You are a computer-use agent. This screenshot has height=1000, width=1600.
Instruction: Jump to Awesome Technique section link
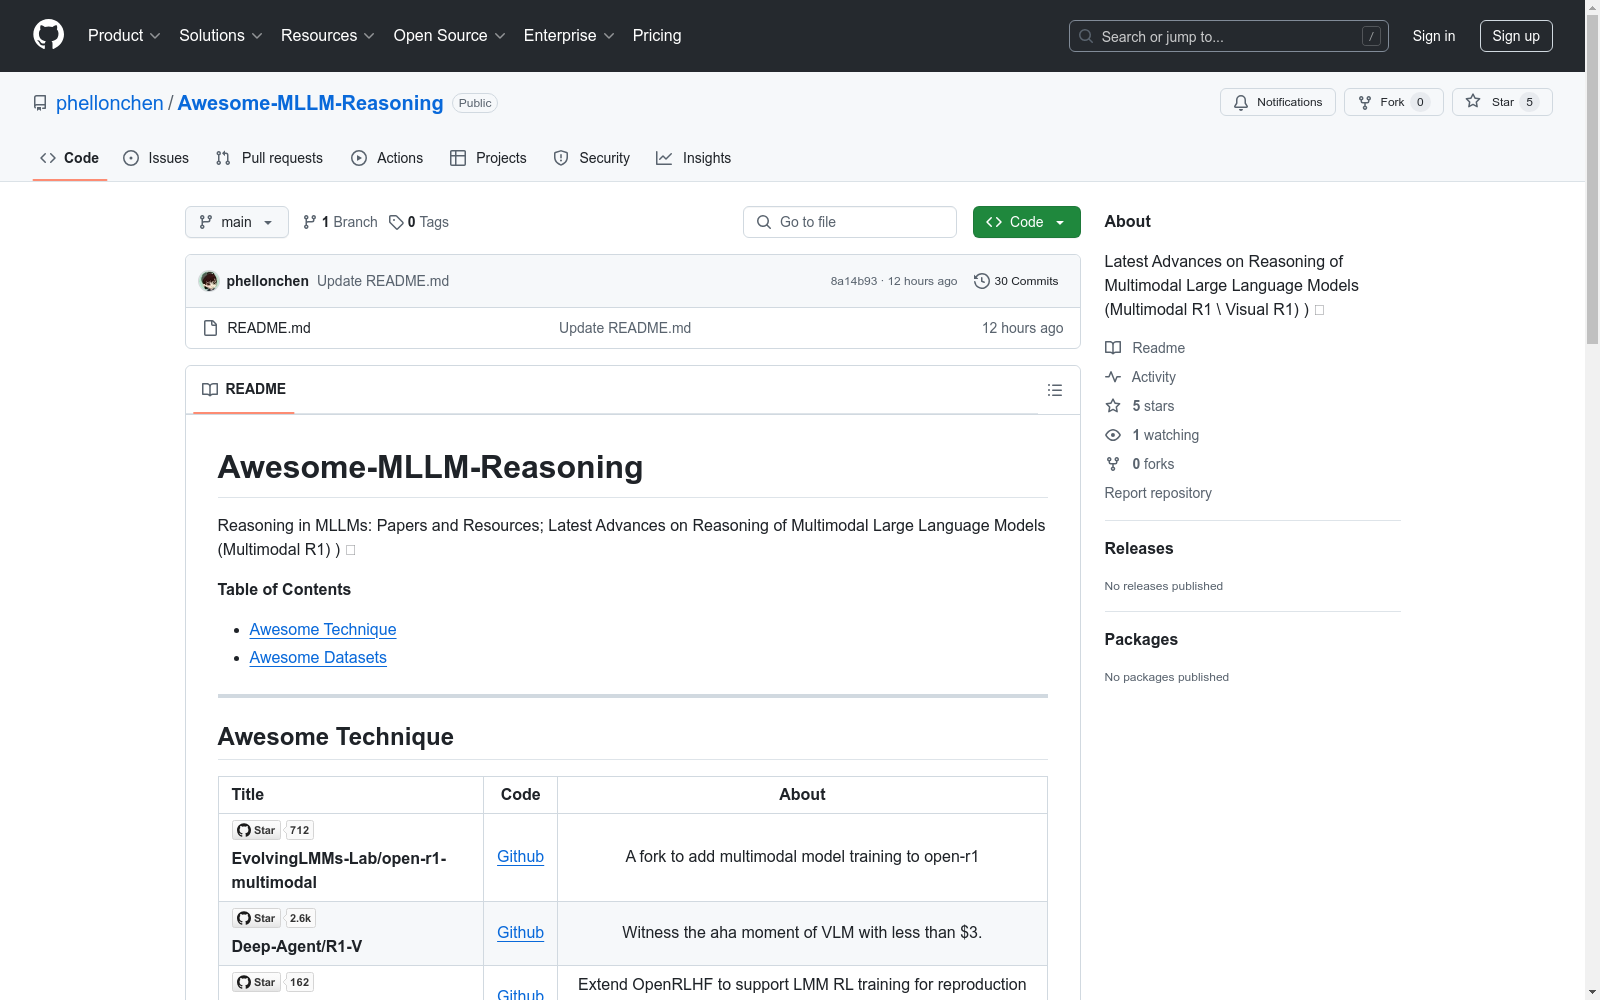tap(323, 629)
